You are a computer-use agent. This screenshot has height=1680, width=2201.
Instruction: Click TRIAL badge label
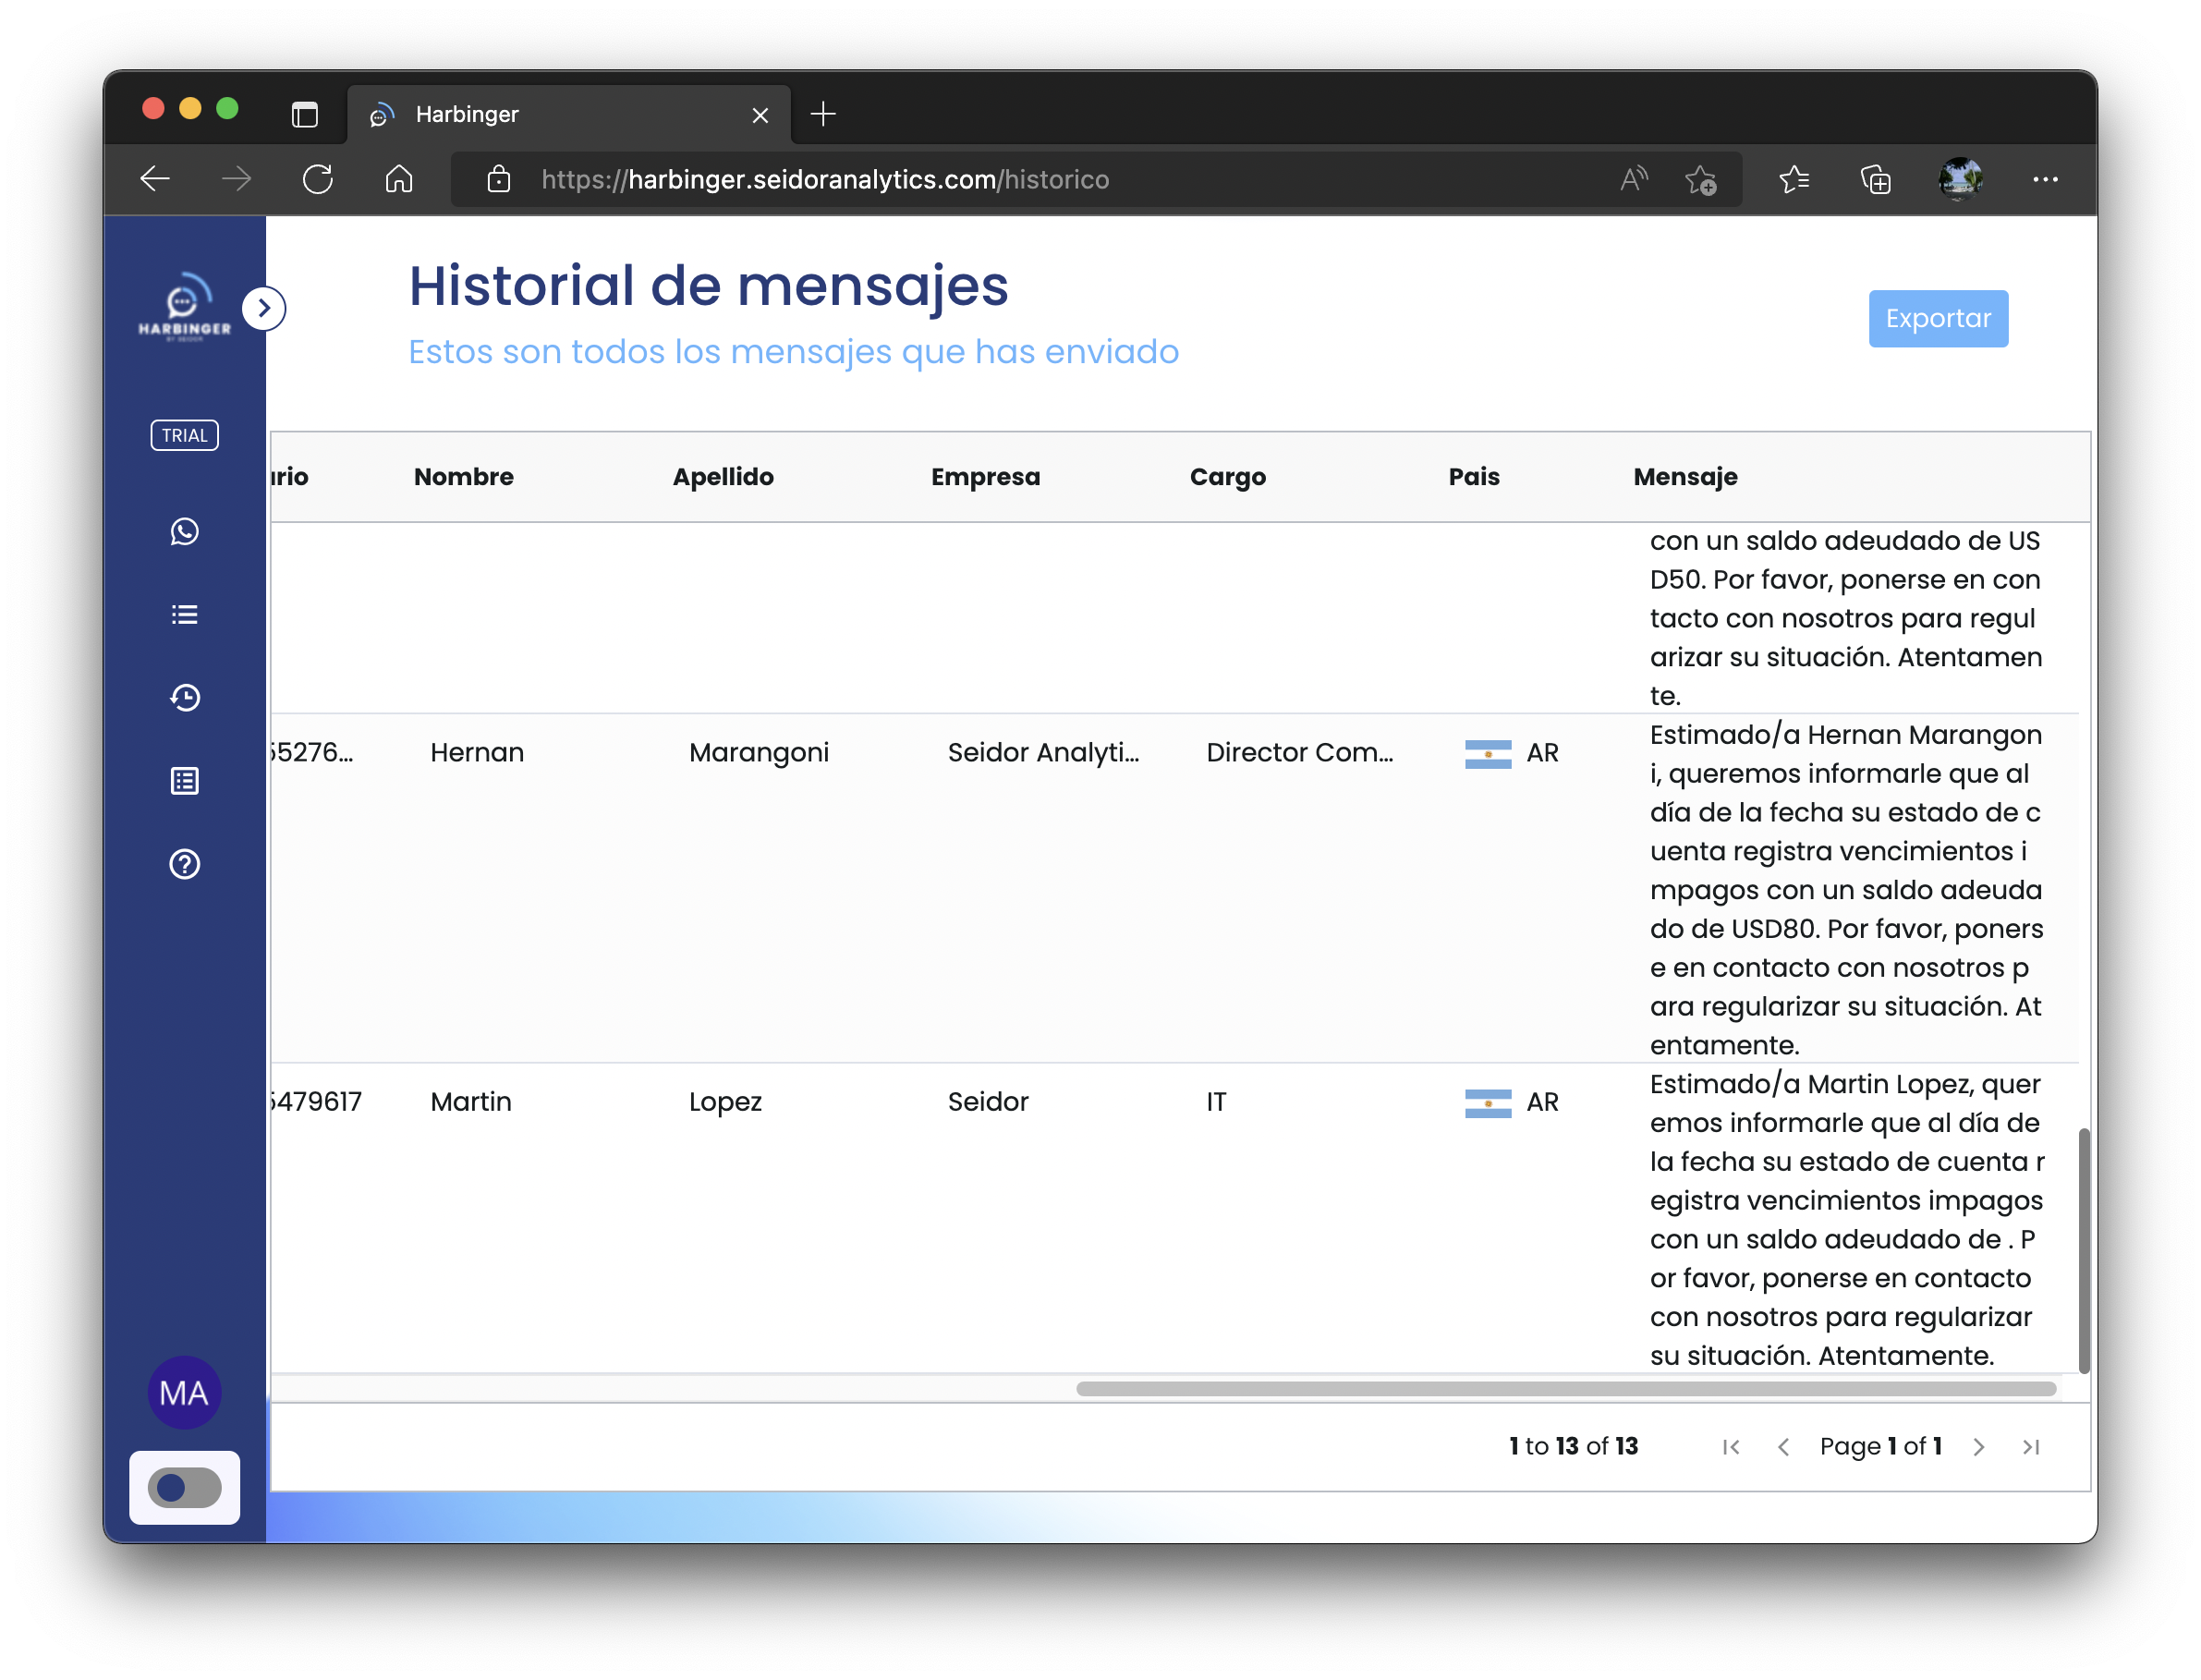pyautogui.click(x=184, y=434)
